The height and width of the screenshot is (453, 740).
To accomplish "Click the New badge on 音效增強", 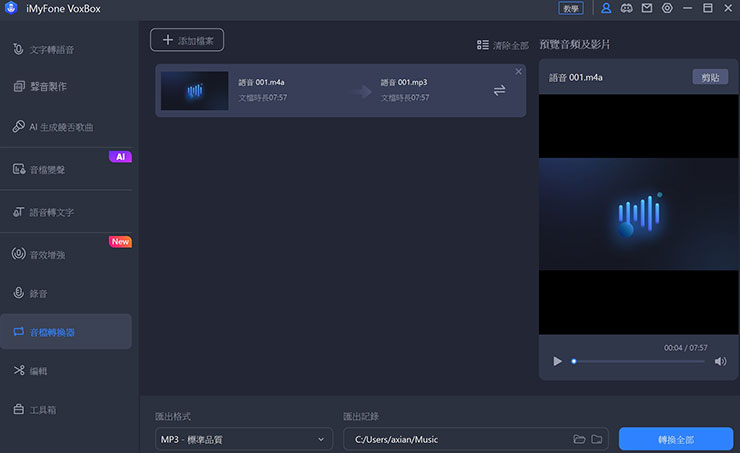I will tap(120, 242).
